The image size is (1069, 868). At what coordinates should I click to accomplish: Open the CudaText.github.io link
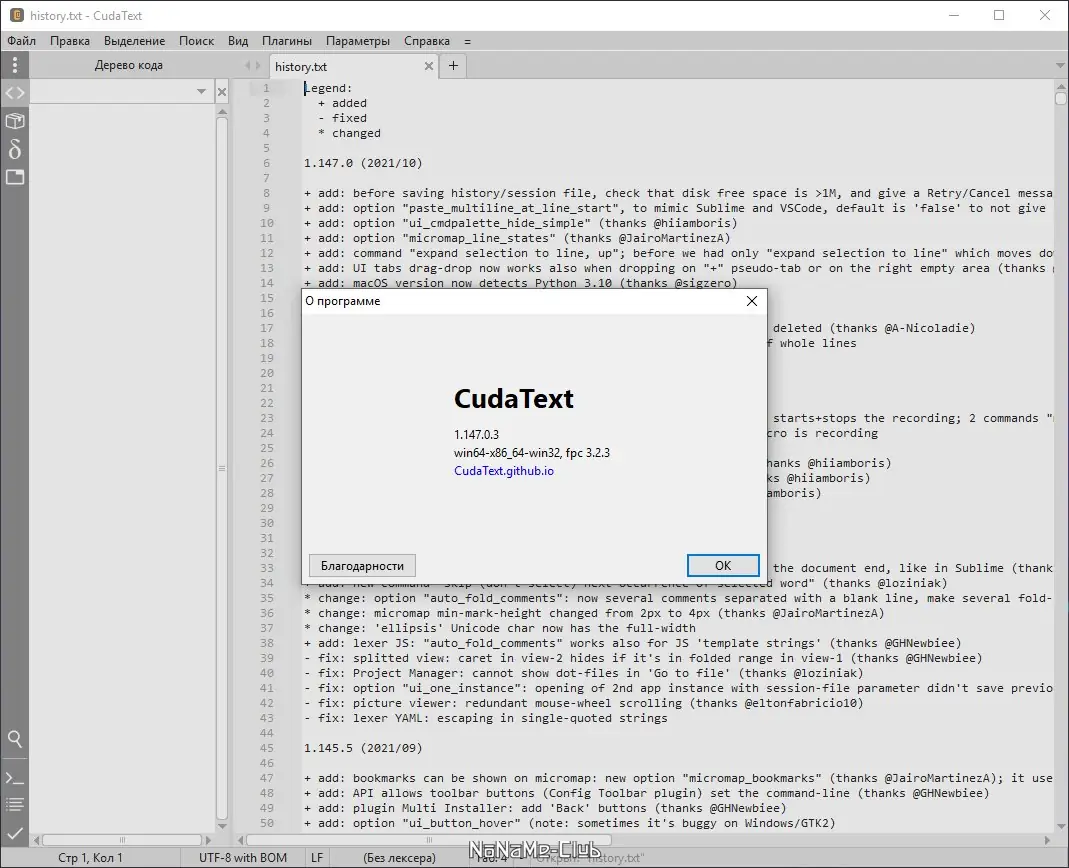(x=504, y=471)
